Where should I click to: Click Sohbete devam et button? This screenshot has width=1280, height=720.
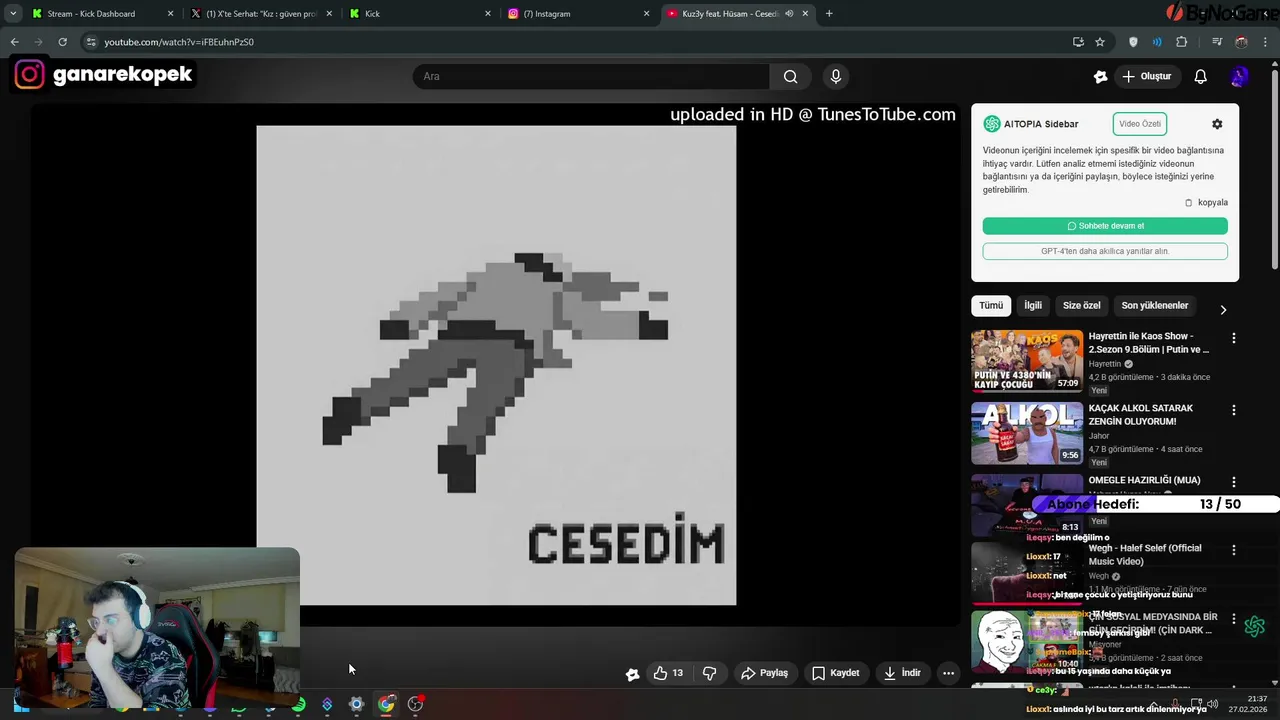click(x=1105, y=226)
